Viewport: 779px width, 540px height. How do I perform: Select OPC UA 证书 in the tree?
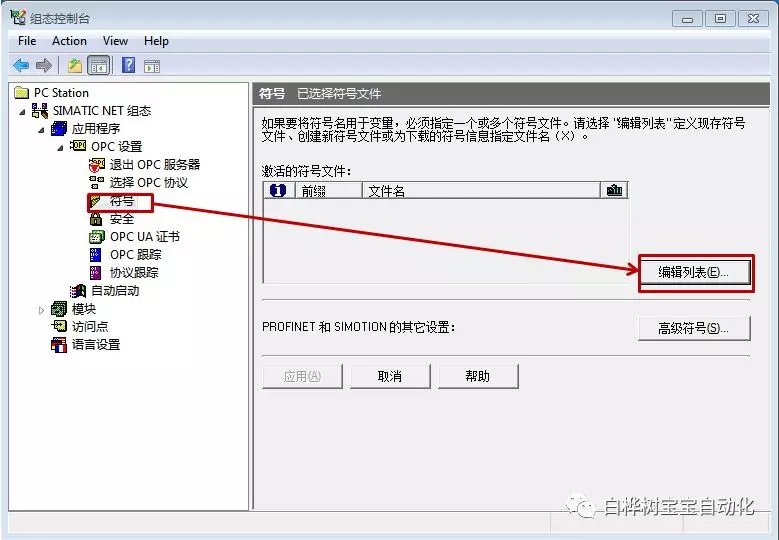144,237
